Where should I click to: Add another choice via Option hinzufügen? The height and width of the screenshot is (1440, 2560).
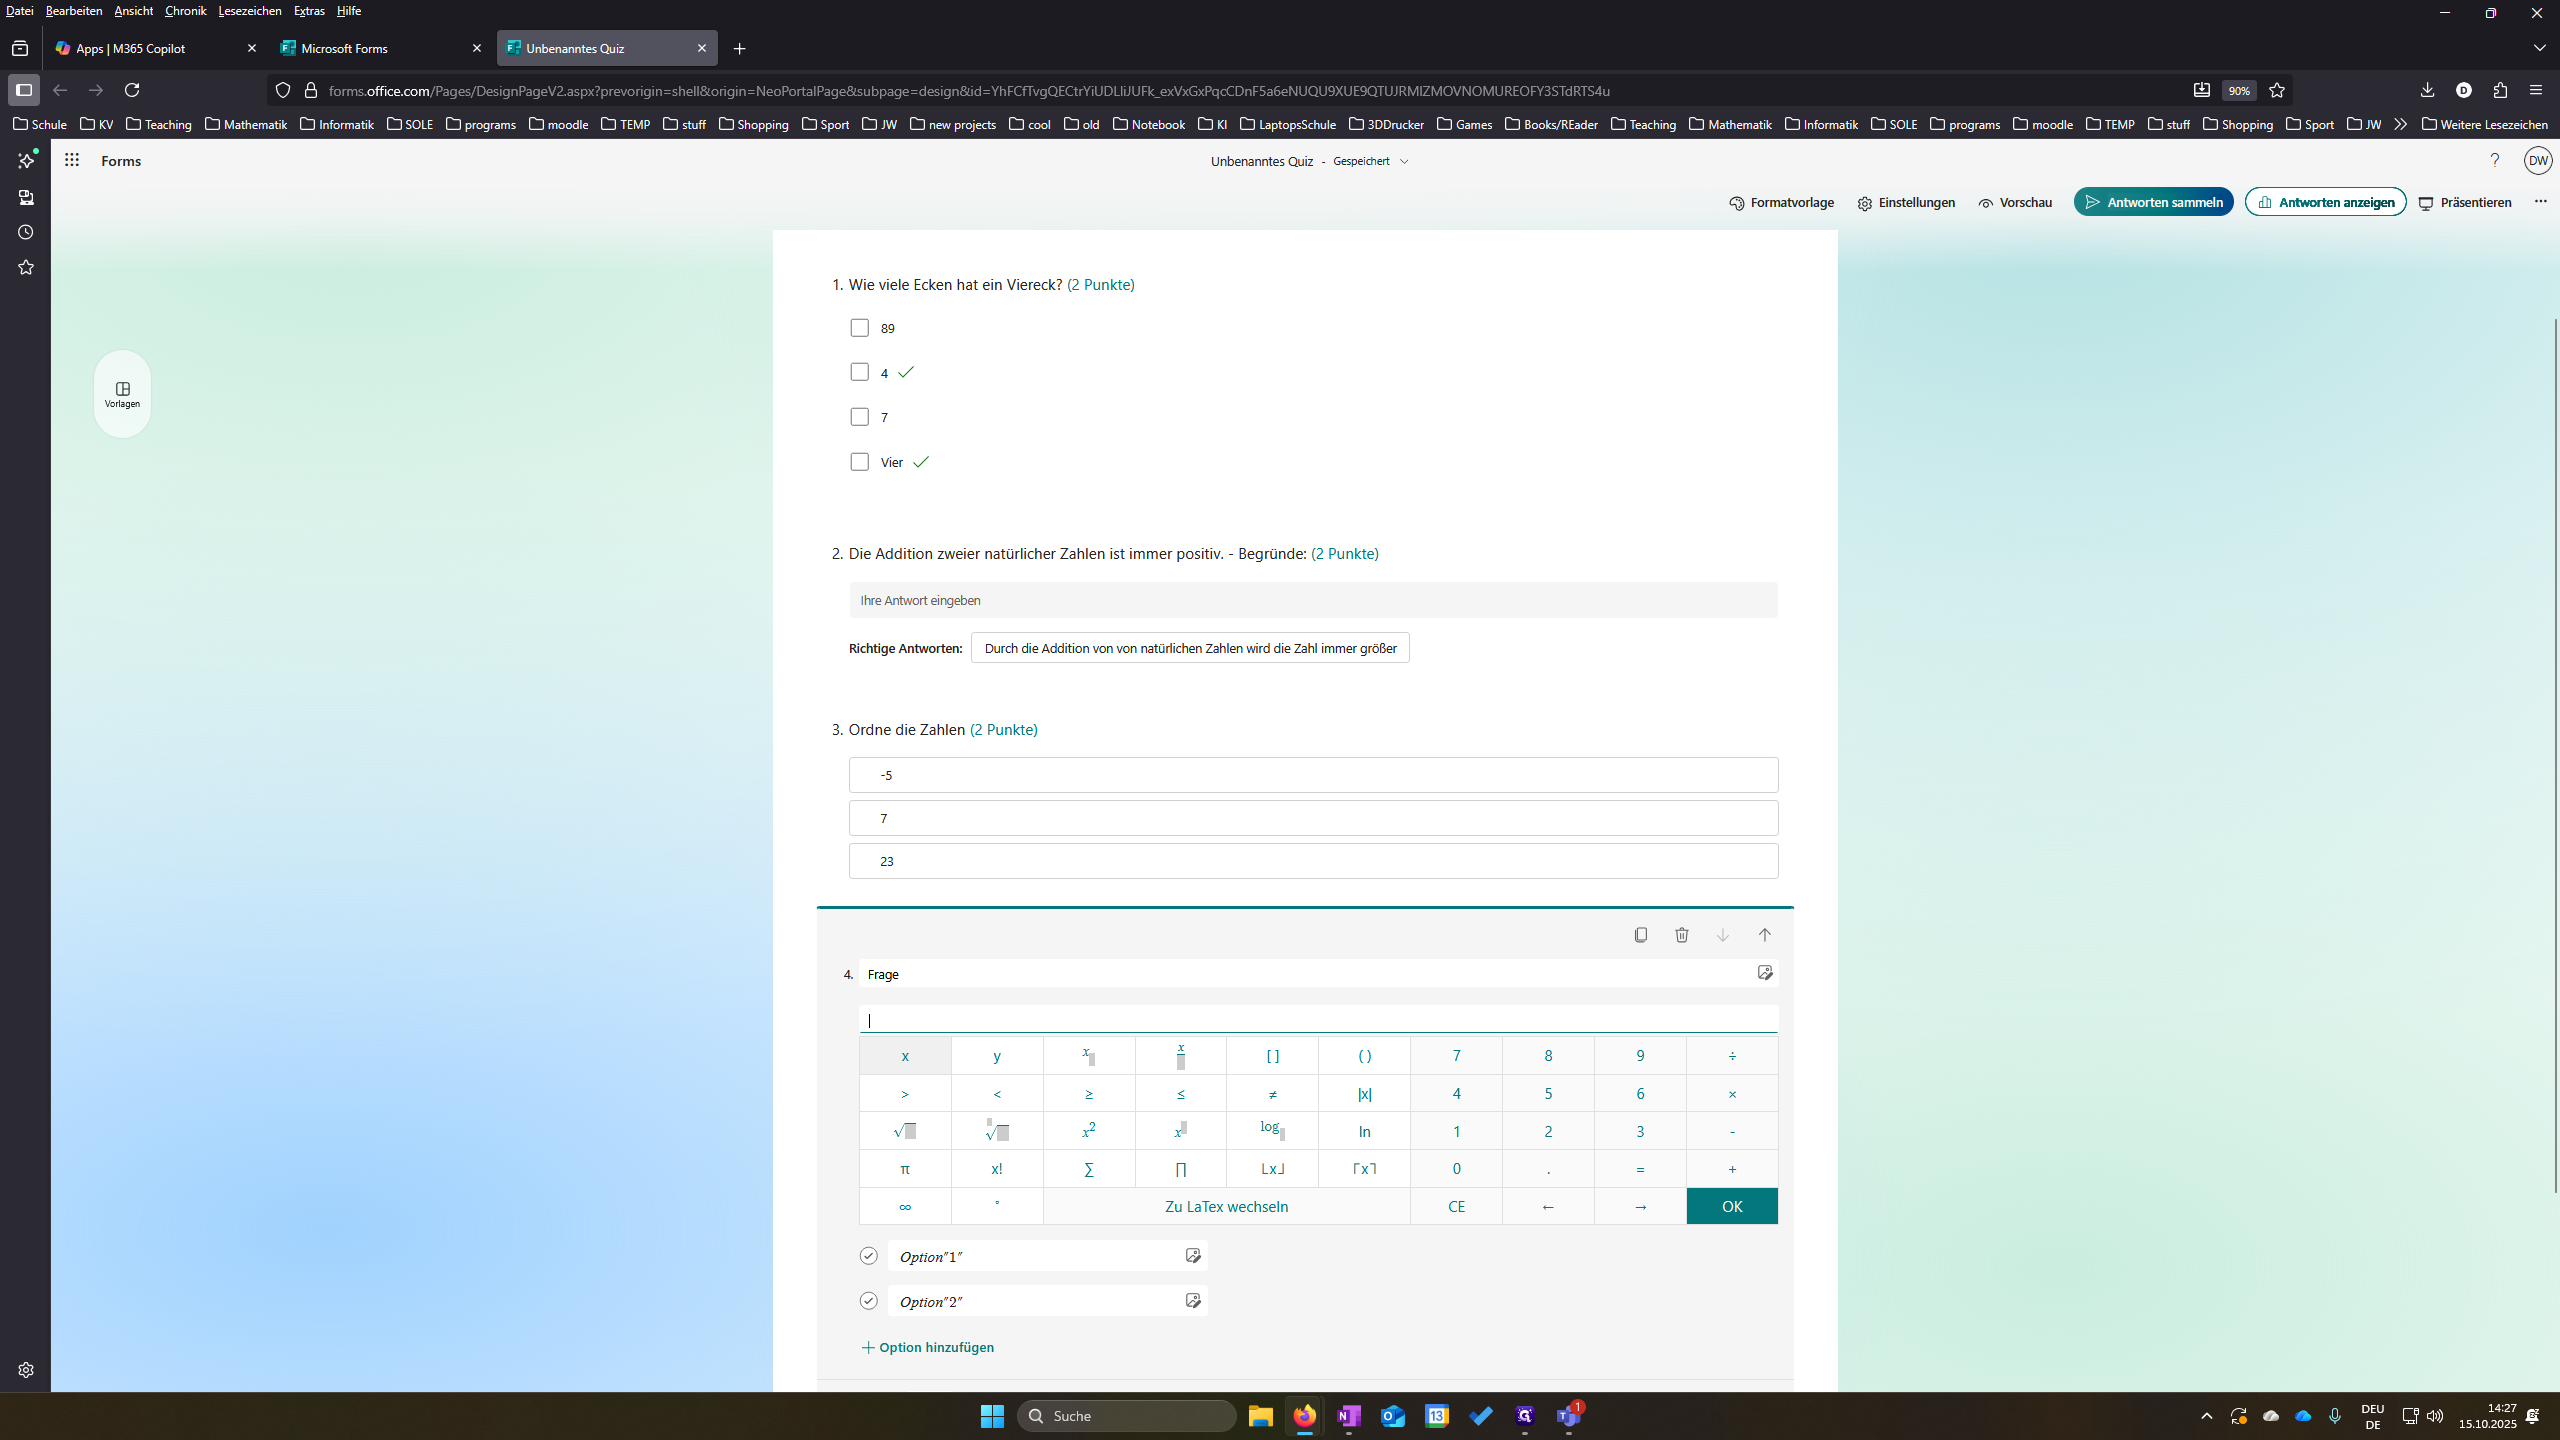[x=927, y=1347]
